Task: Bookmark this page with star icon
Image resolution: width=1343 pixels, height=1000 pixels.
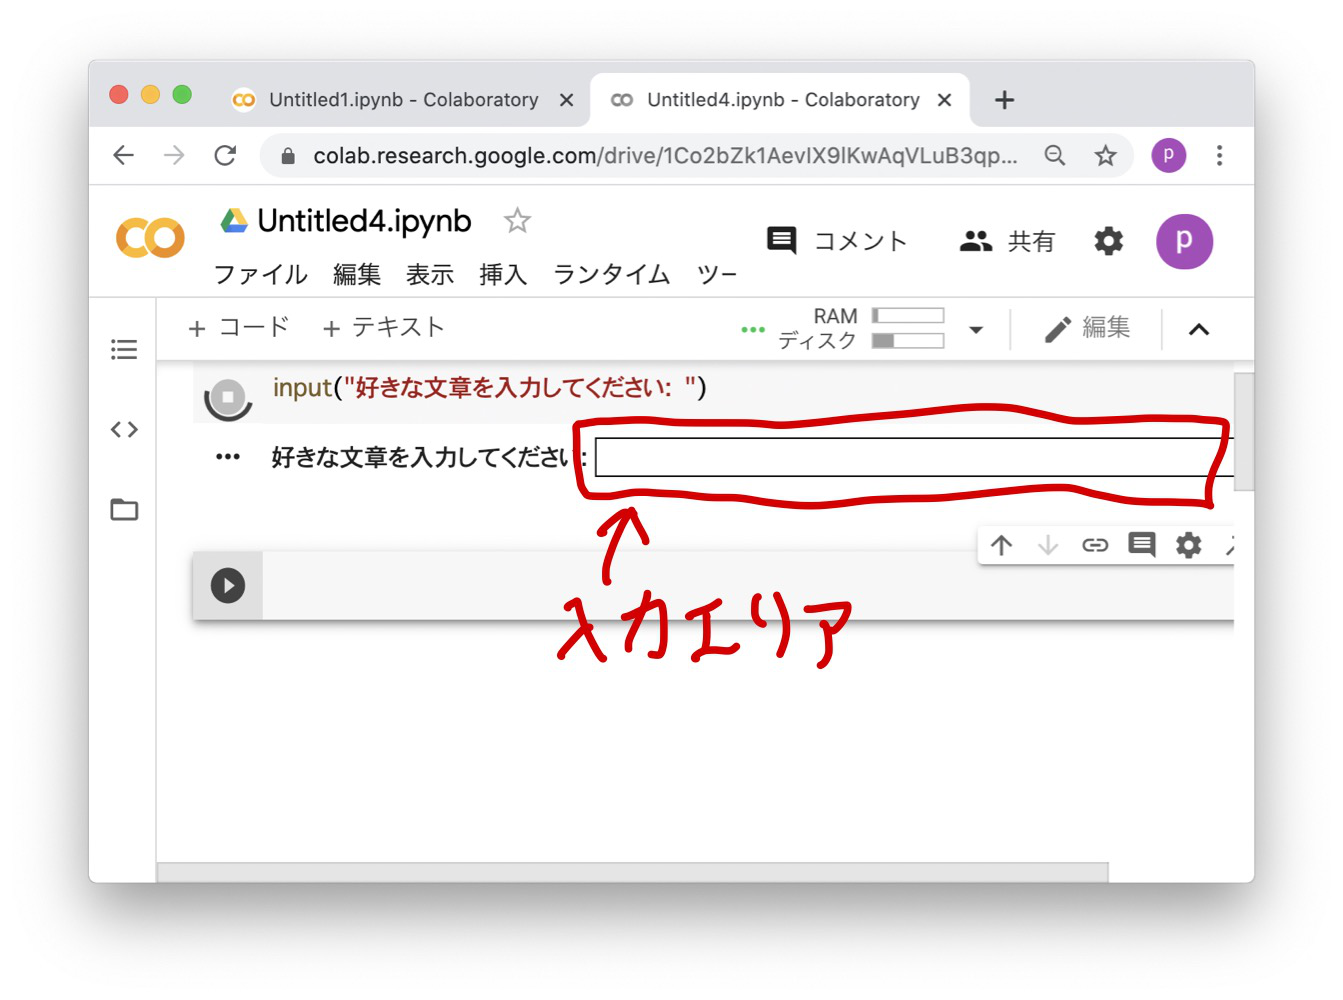Action: [1105, 155]
